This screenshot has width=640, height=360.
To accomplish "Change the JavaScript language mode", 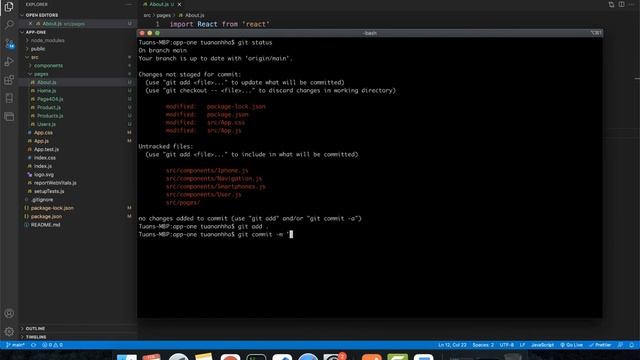I will (x=542, y=345).
